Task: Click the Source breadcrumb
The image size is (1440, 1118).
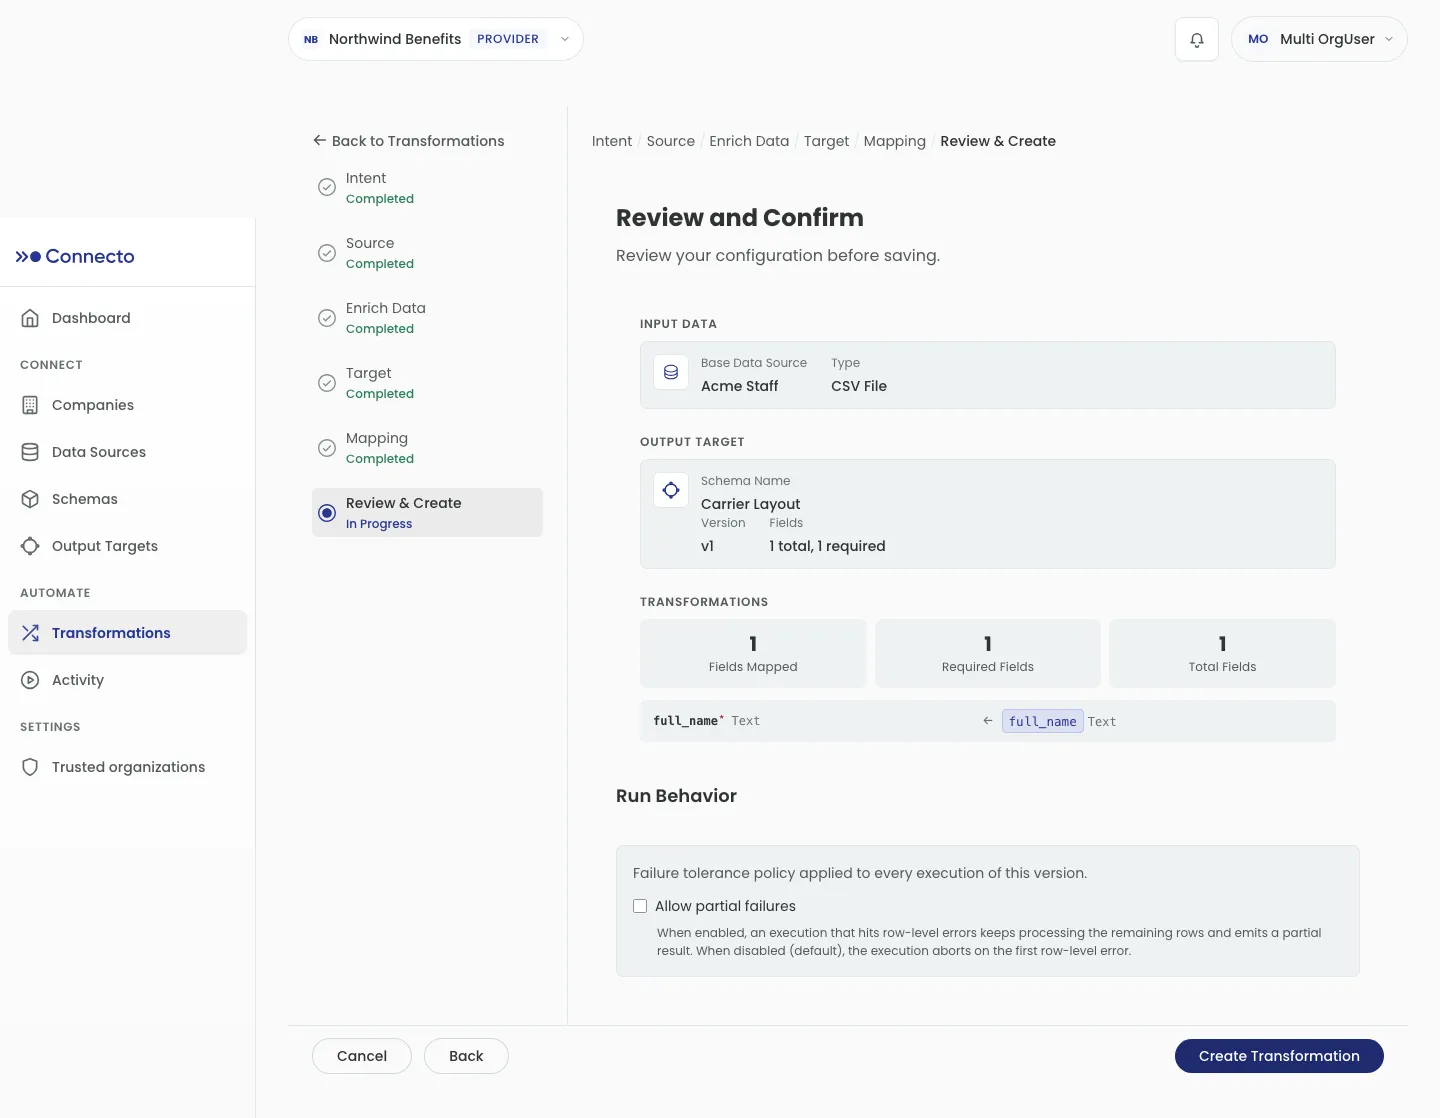Action: point(671,141)
